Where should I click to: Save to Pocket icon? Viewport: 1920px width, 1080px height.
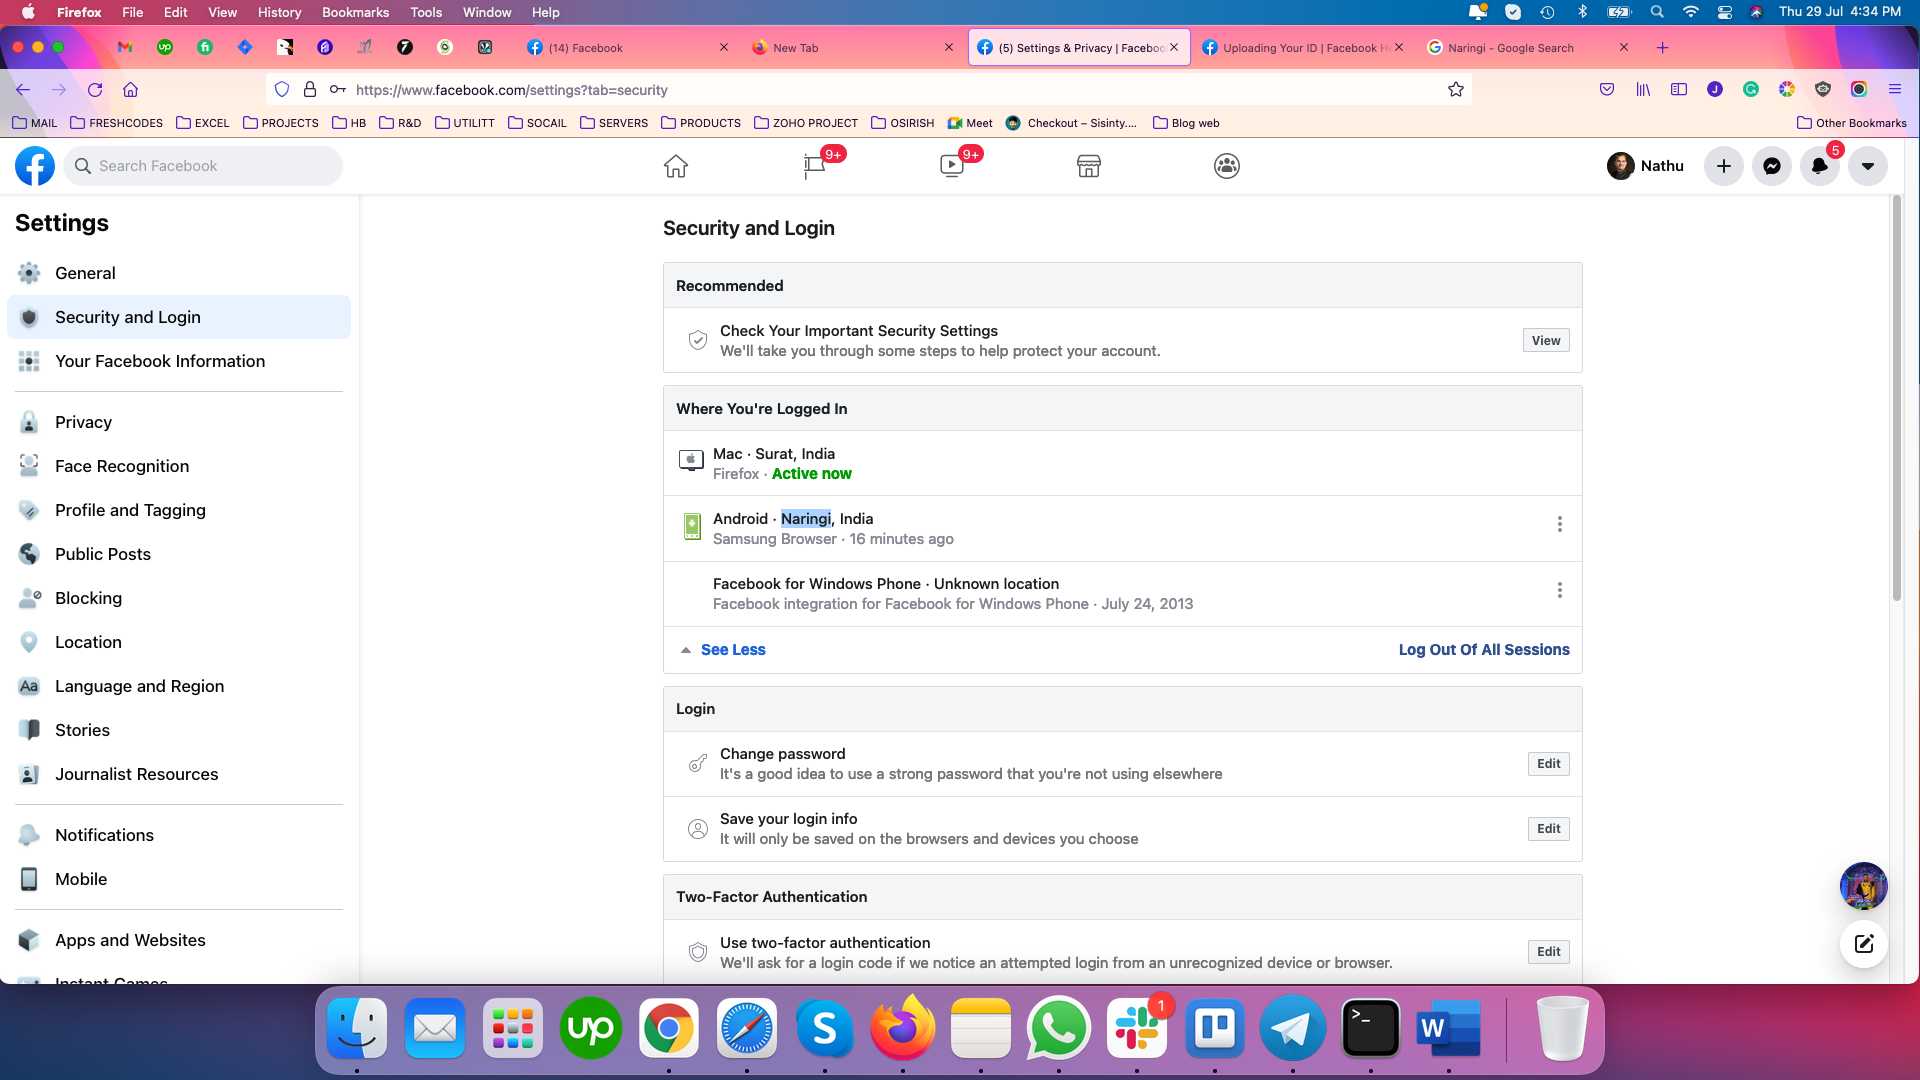pos(1607,90)
